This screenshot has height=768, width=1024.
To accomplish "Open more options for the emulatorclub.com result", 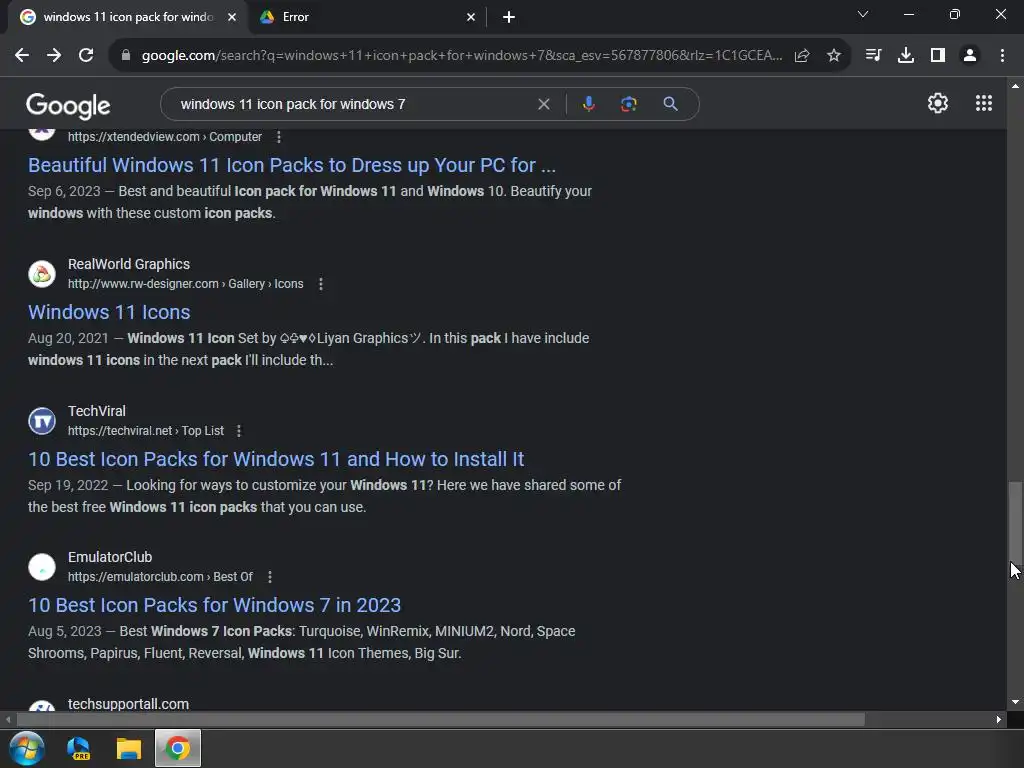I will click(x=270, y=577).
